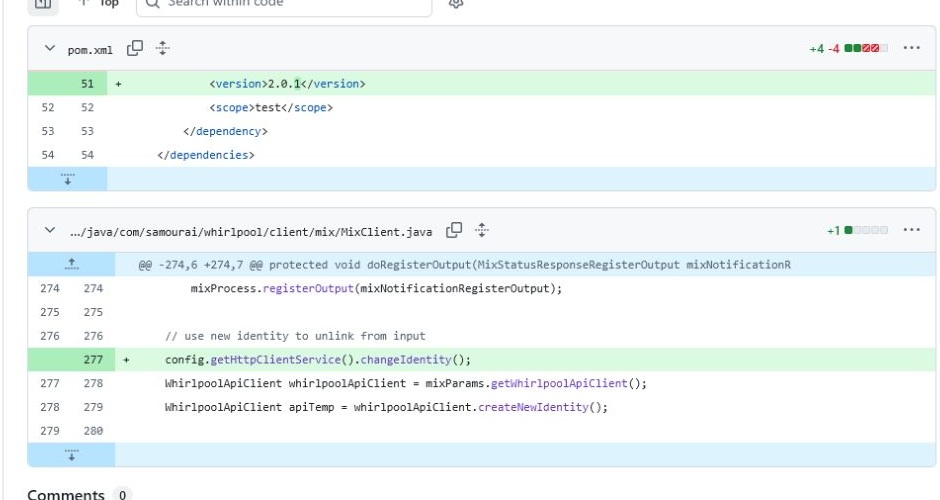940x500 pixels.
Task: Open the MixClient.java file link
Action: (x=251, y=232)
